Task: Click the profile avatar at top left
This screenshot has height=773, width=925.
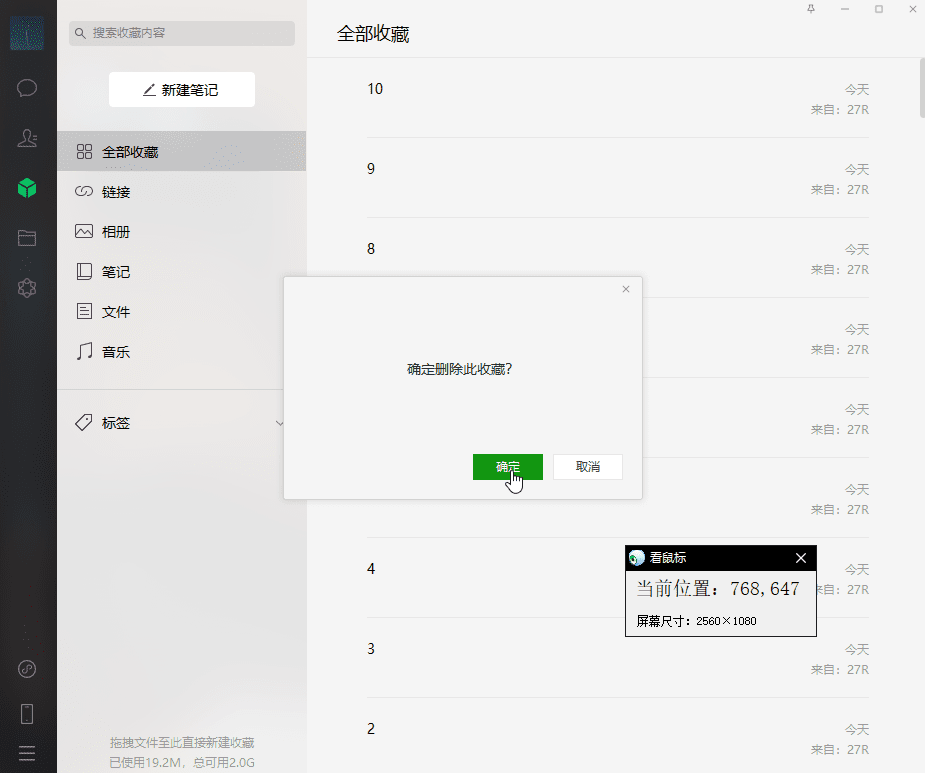Action: click(27, 34)
